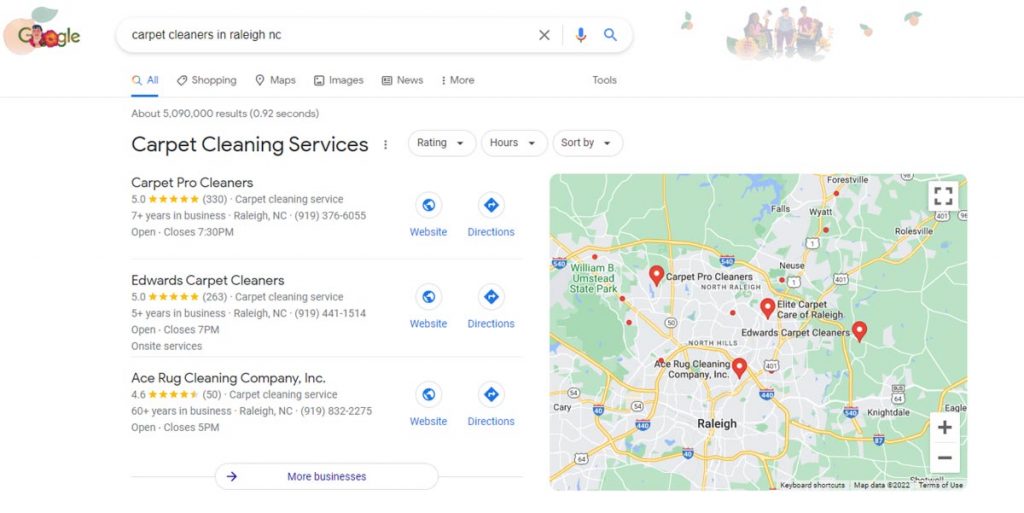Screen dimensions: 1024x513
Task: Open three-dot options beside Carpet Cleaning Services
Action: 385,144
